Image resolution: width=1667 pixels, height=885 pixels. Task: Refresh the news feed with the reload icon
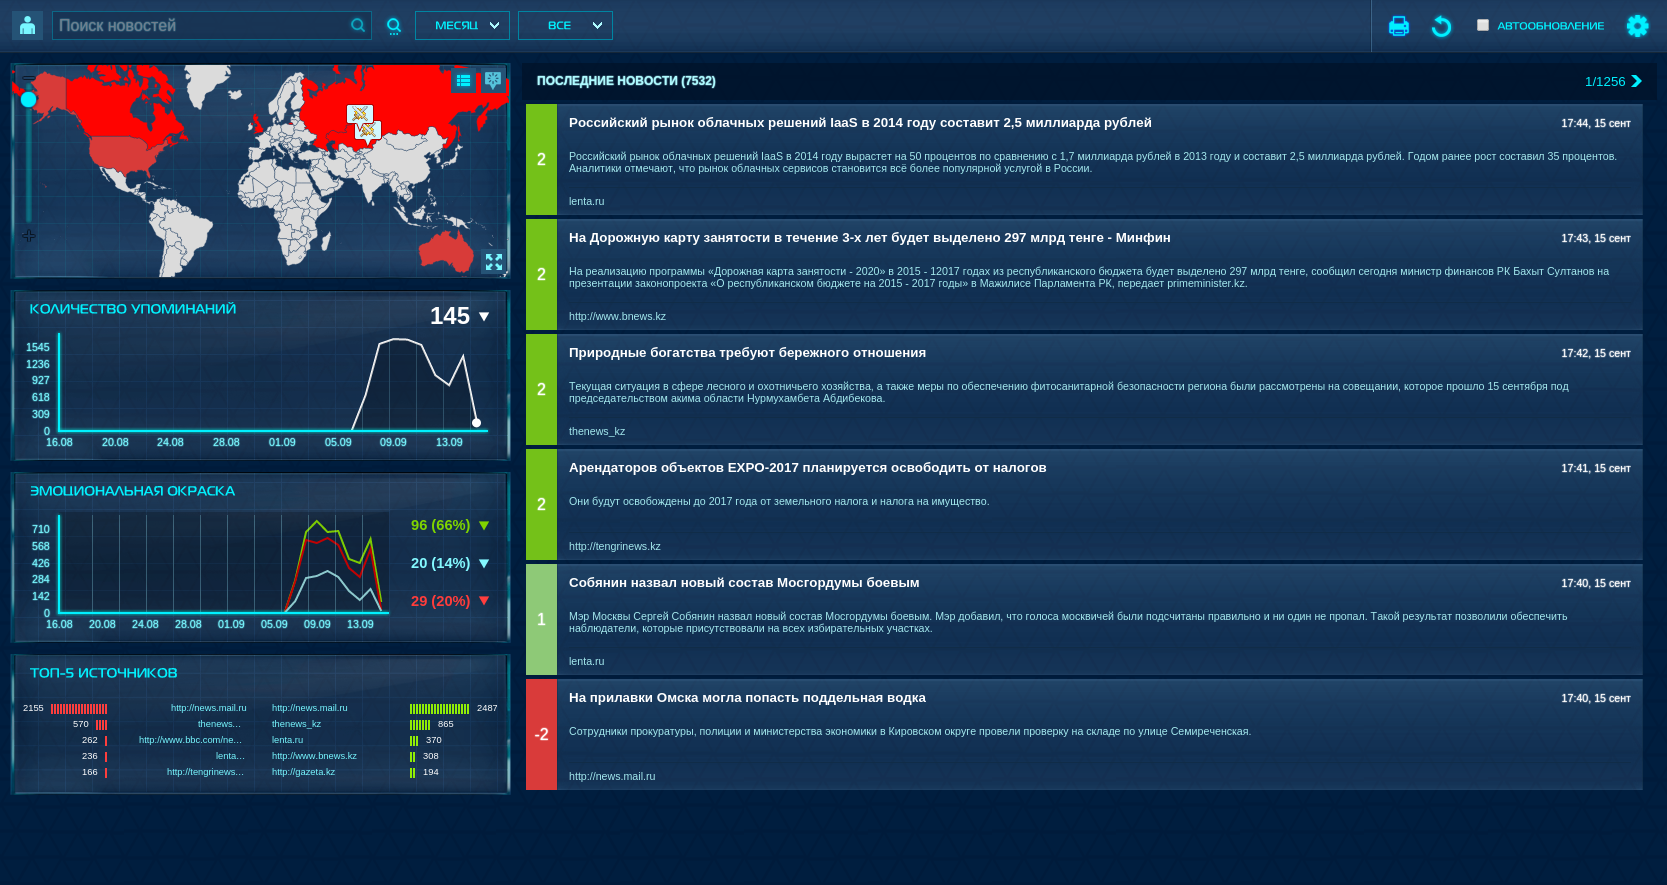pos(1441,26)
